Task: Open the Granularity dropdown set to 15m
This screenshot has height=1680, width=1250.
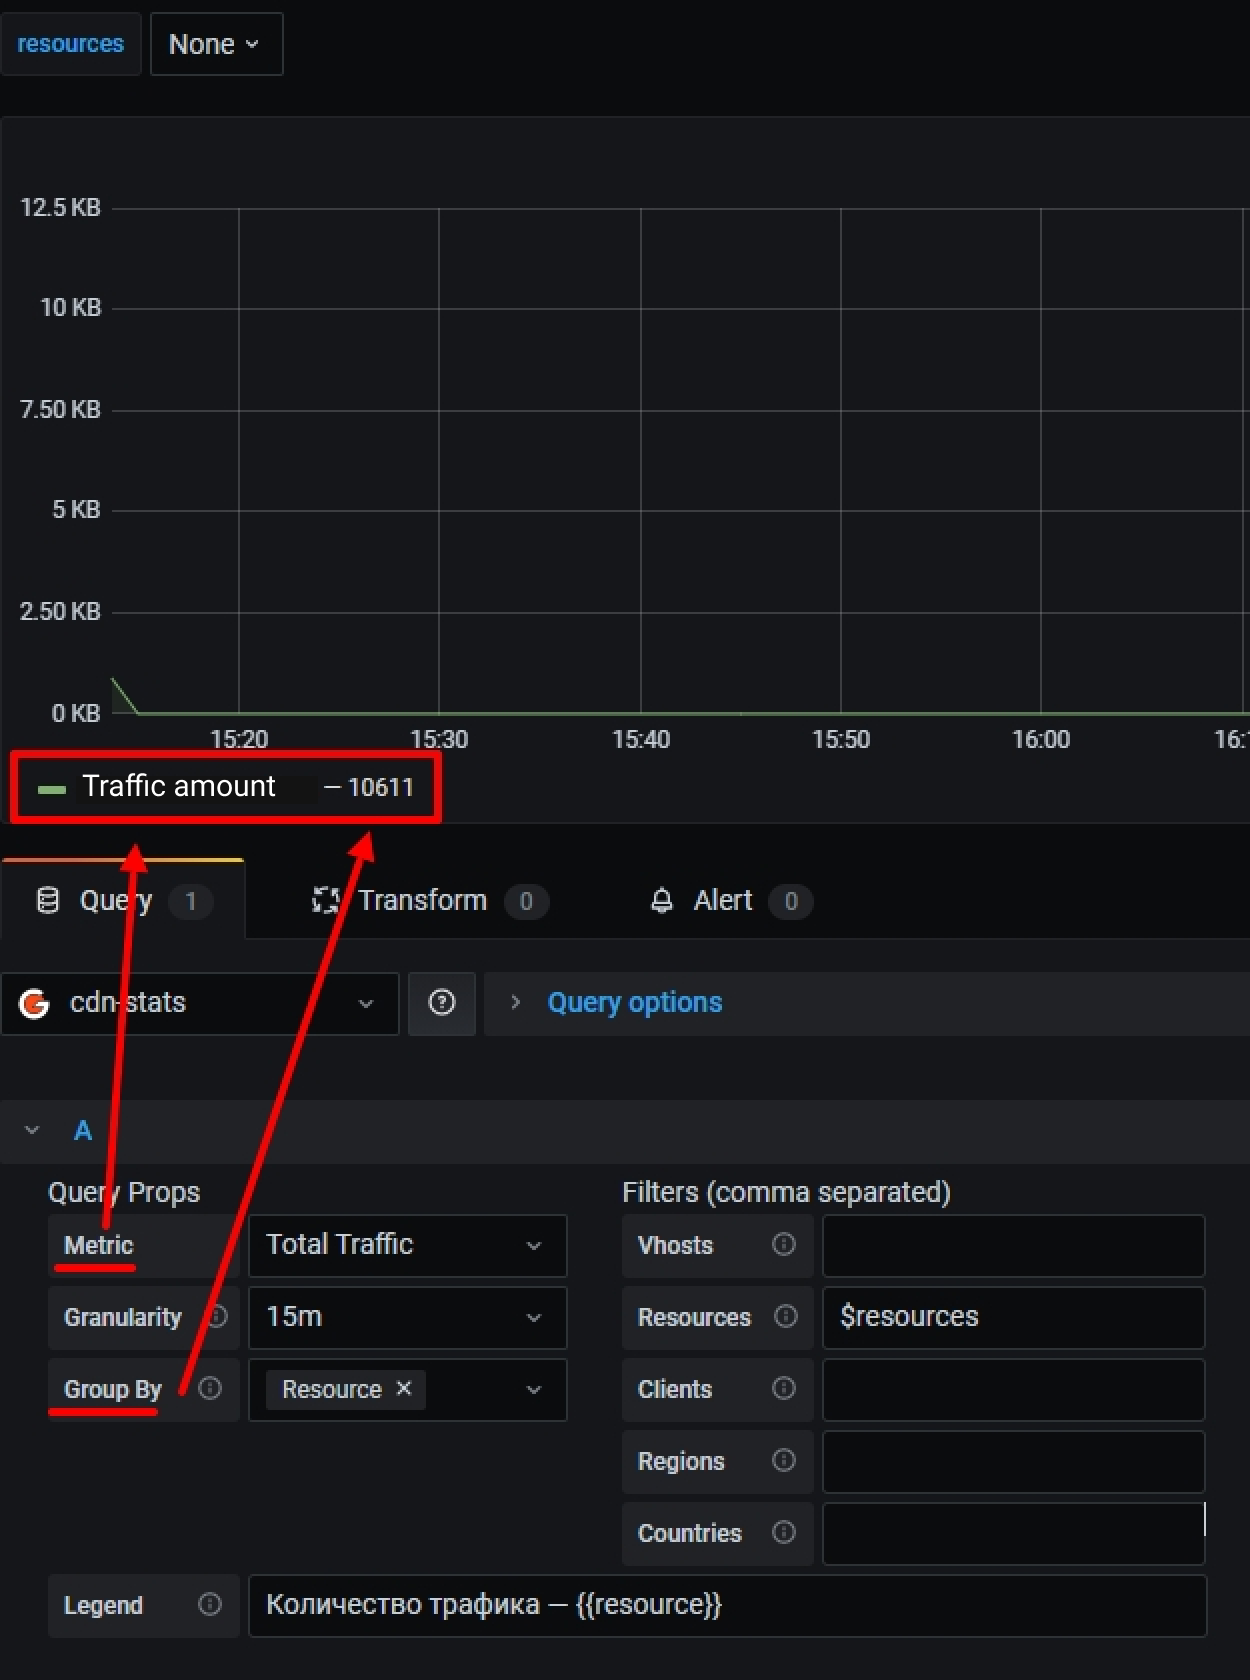Action: (407, 1317)
